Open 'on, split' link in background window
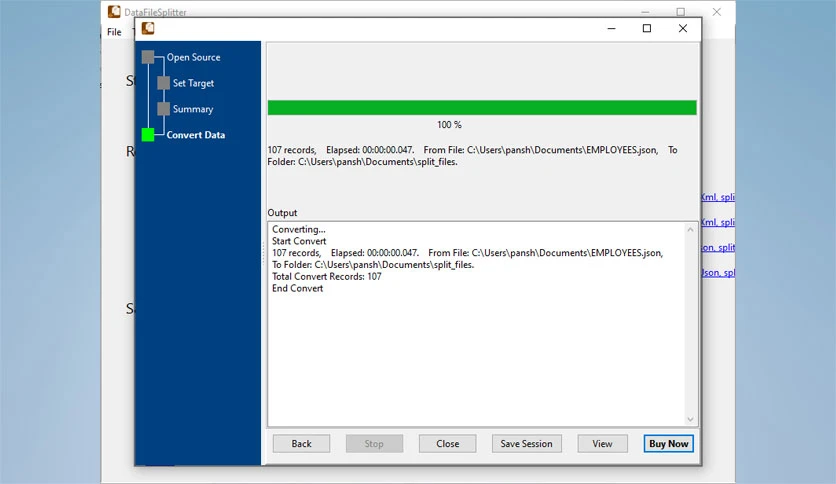The image size is (836, 484). pos(718,247)
